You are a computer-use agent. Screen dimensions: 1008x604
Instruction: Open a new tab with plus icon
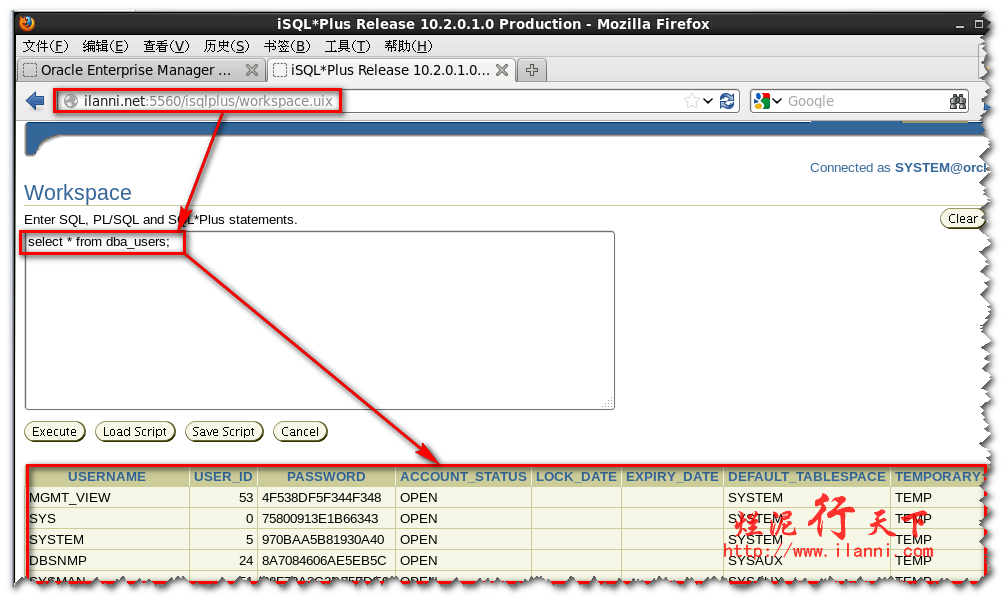tap(532, 70)
